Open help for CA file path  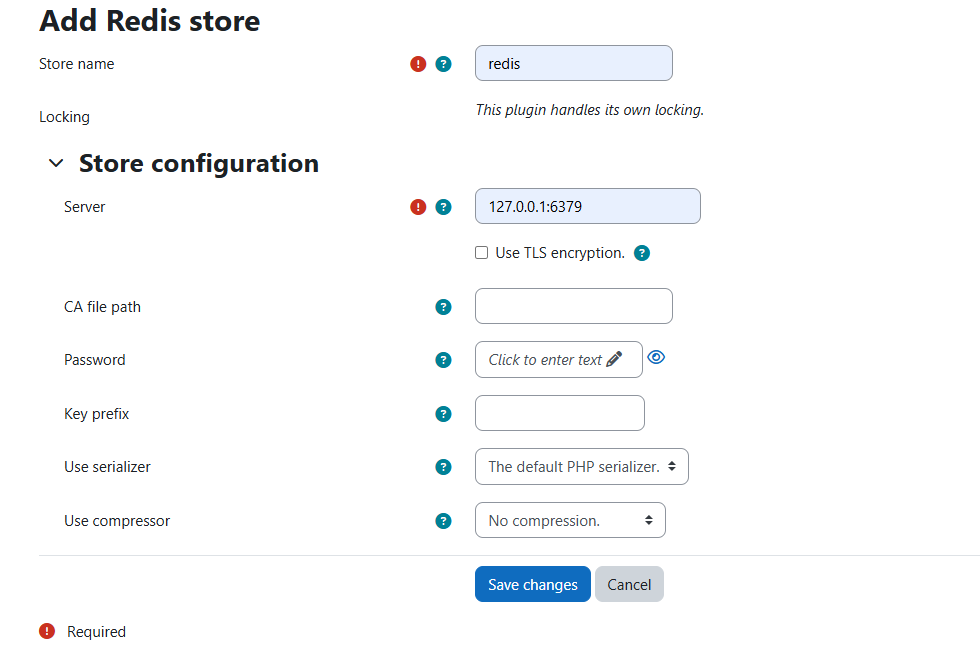point(443,307)
